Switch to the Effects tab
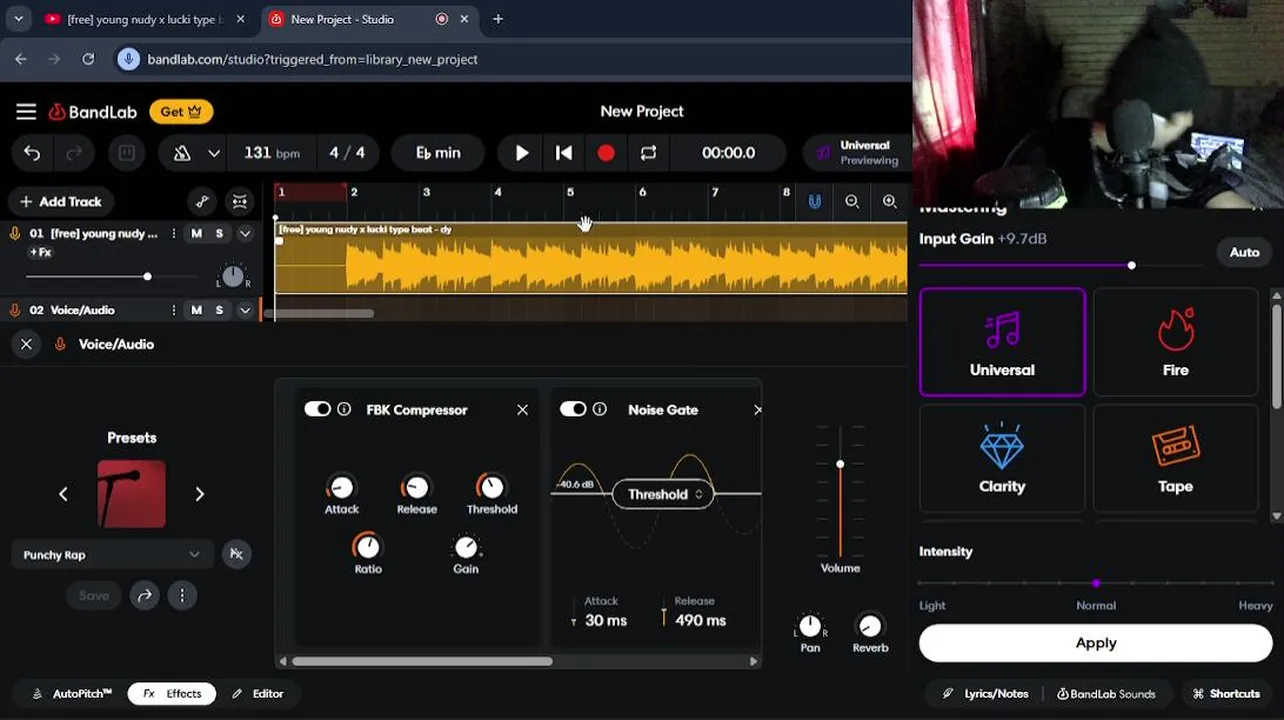This screenshot has width=1284, height=720. click(x=172, y=693)
